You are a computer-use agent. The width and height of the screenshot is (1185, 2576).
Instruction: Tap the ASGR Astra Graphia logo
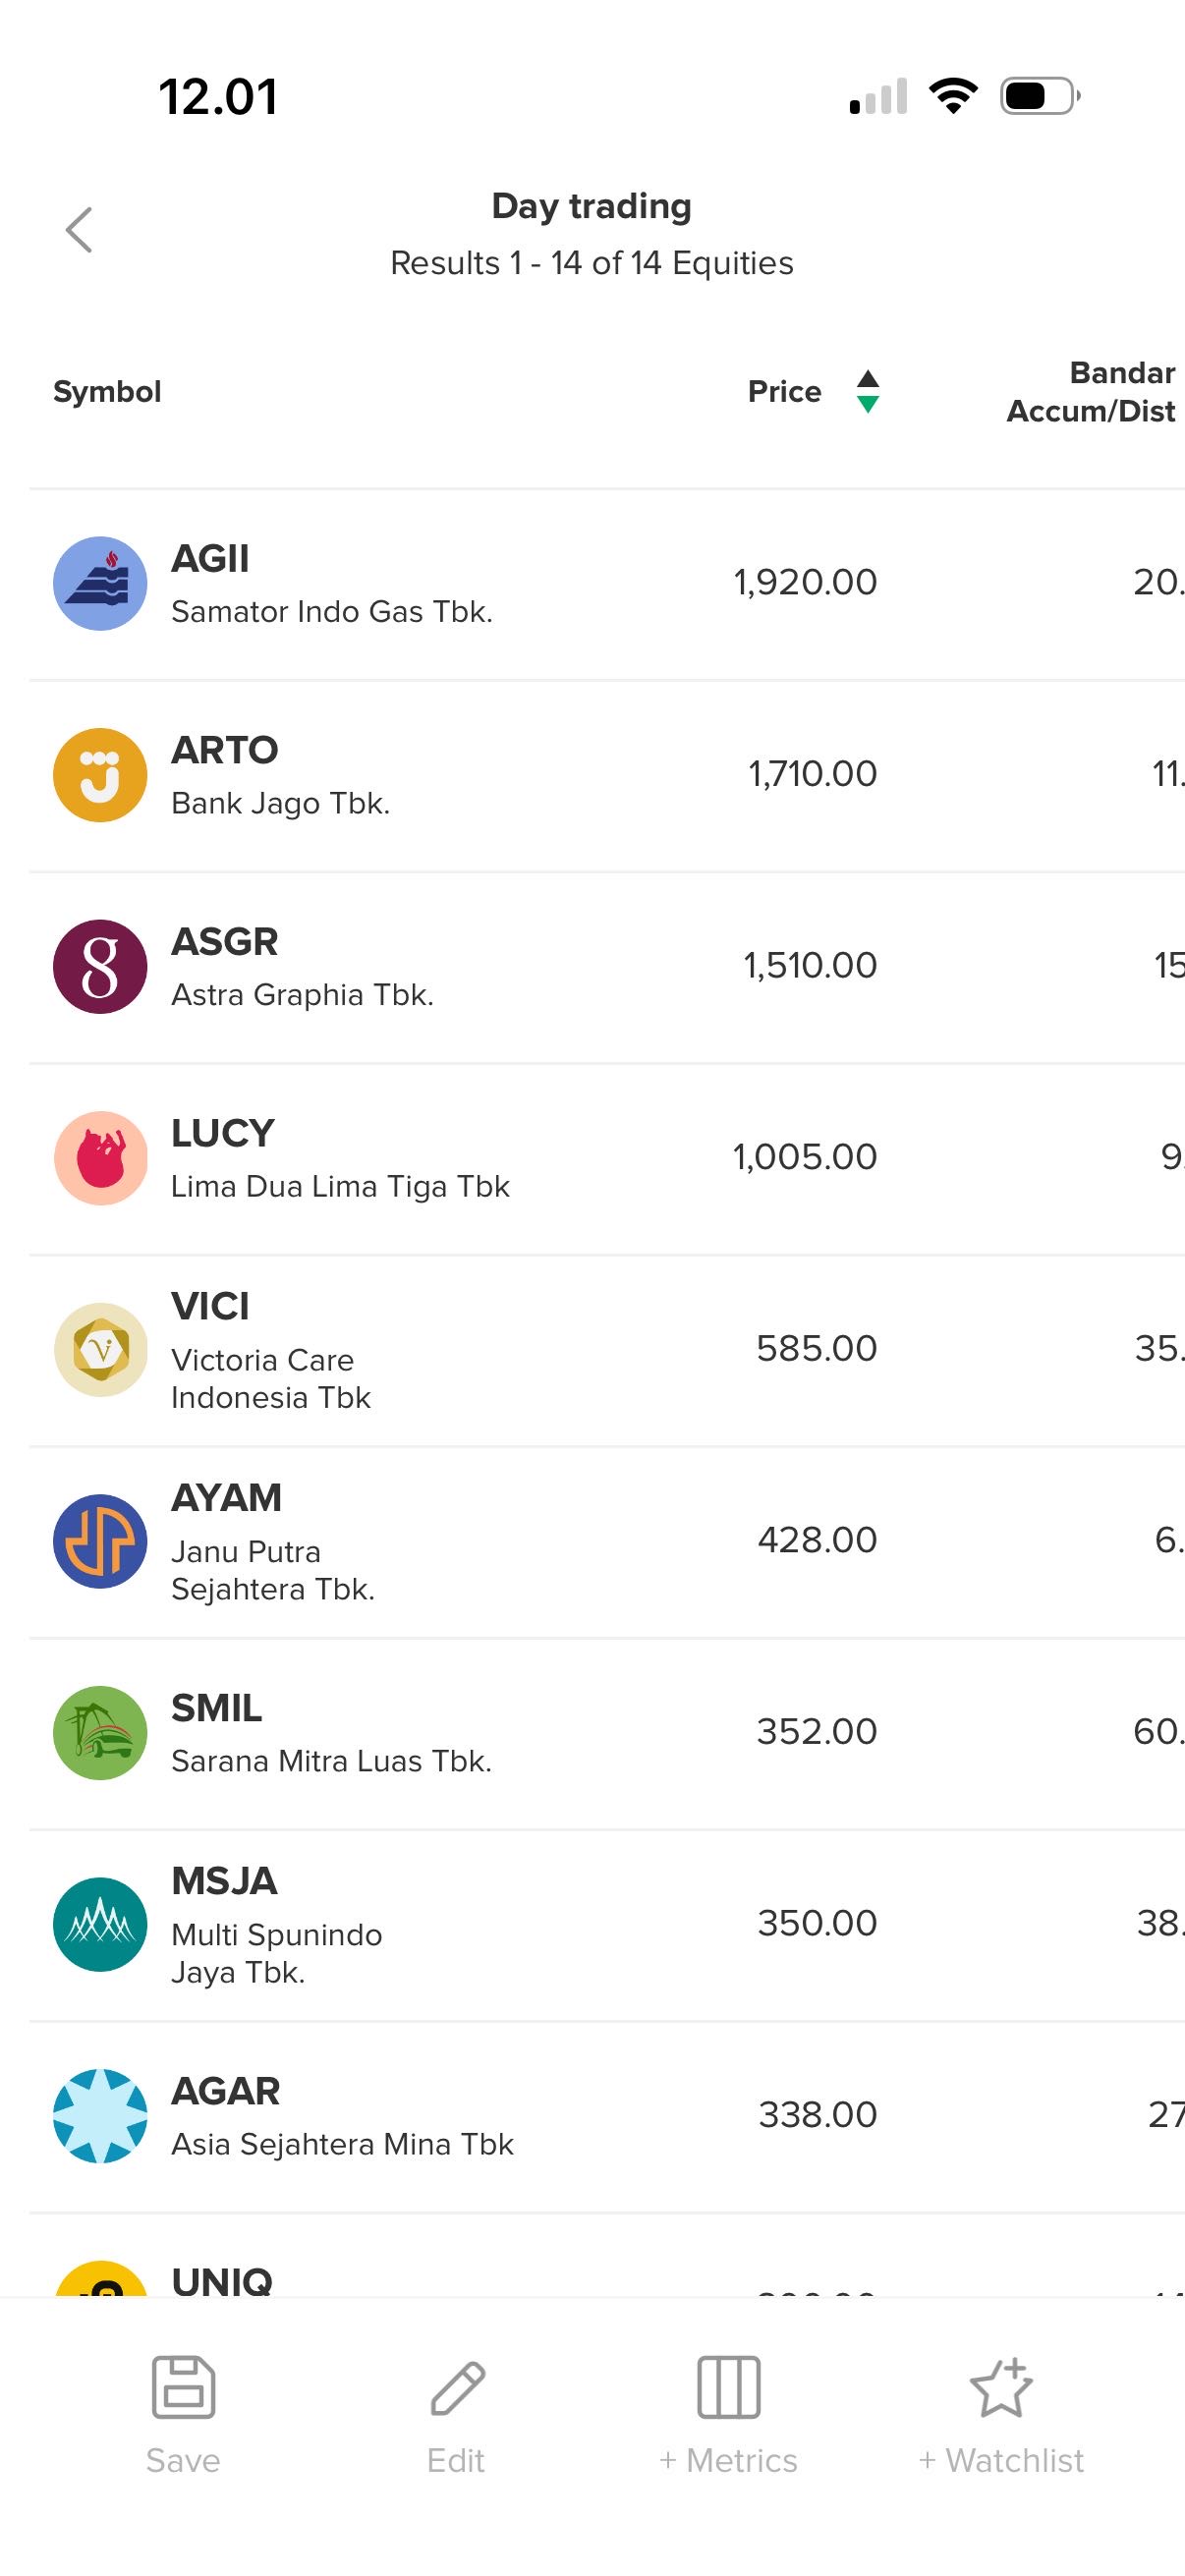(x=100, y=967)
